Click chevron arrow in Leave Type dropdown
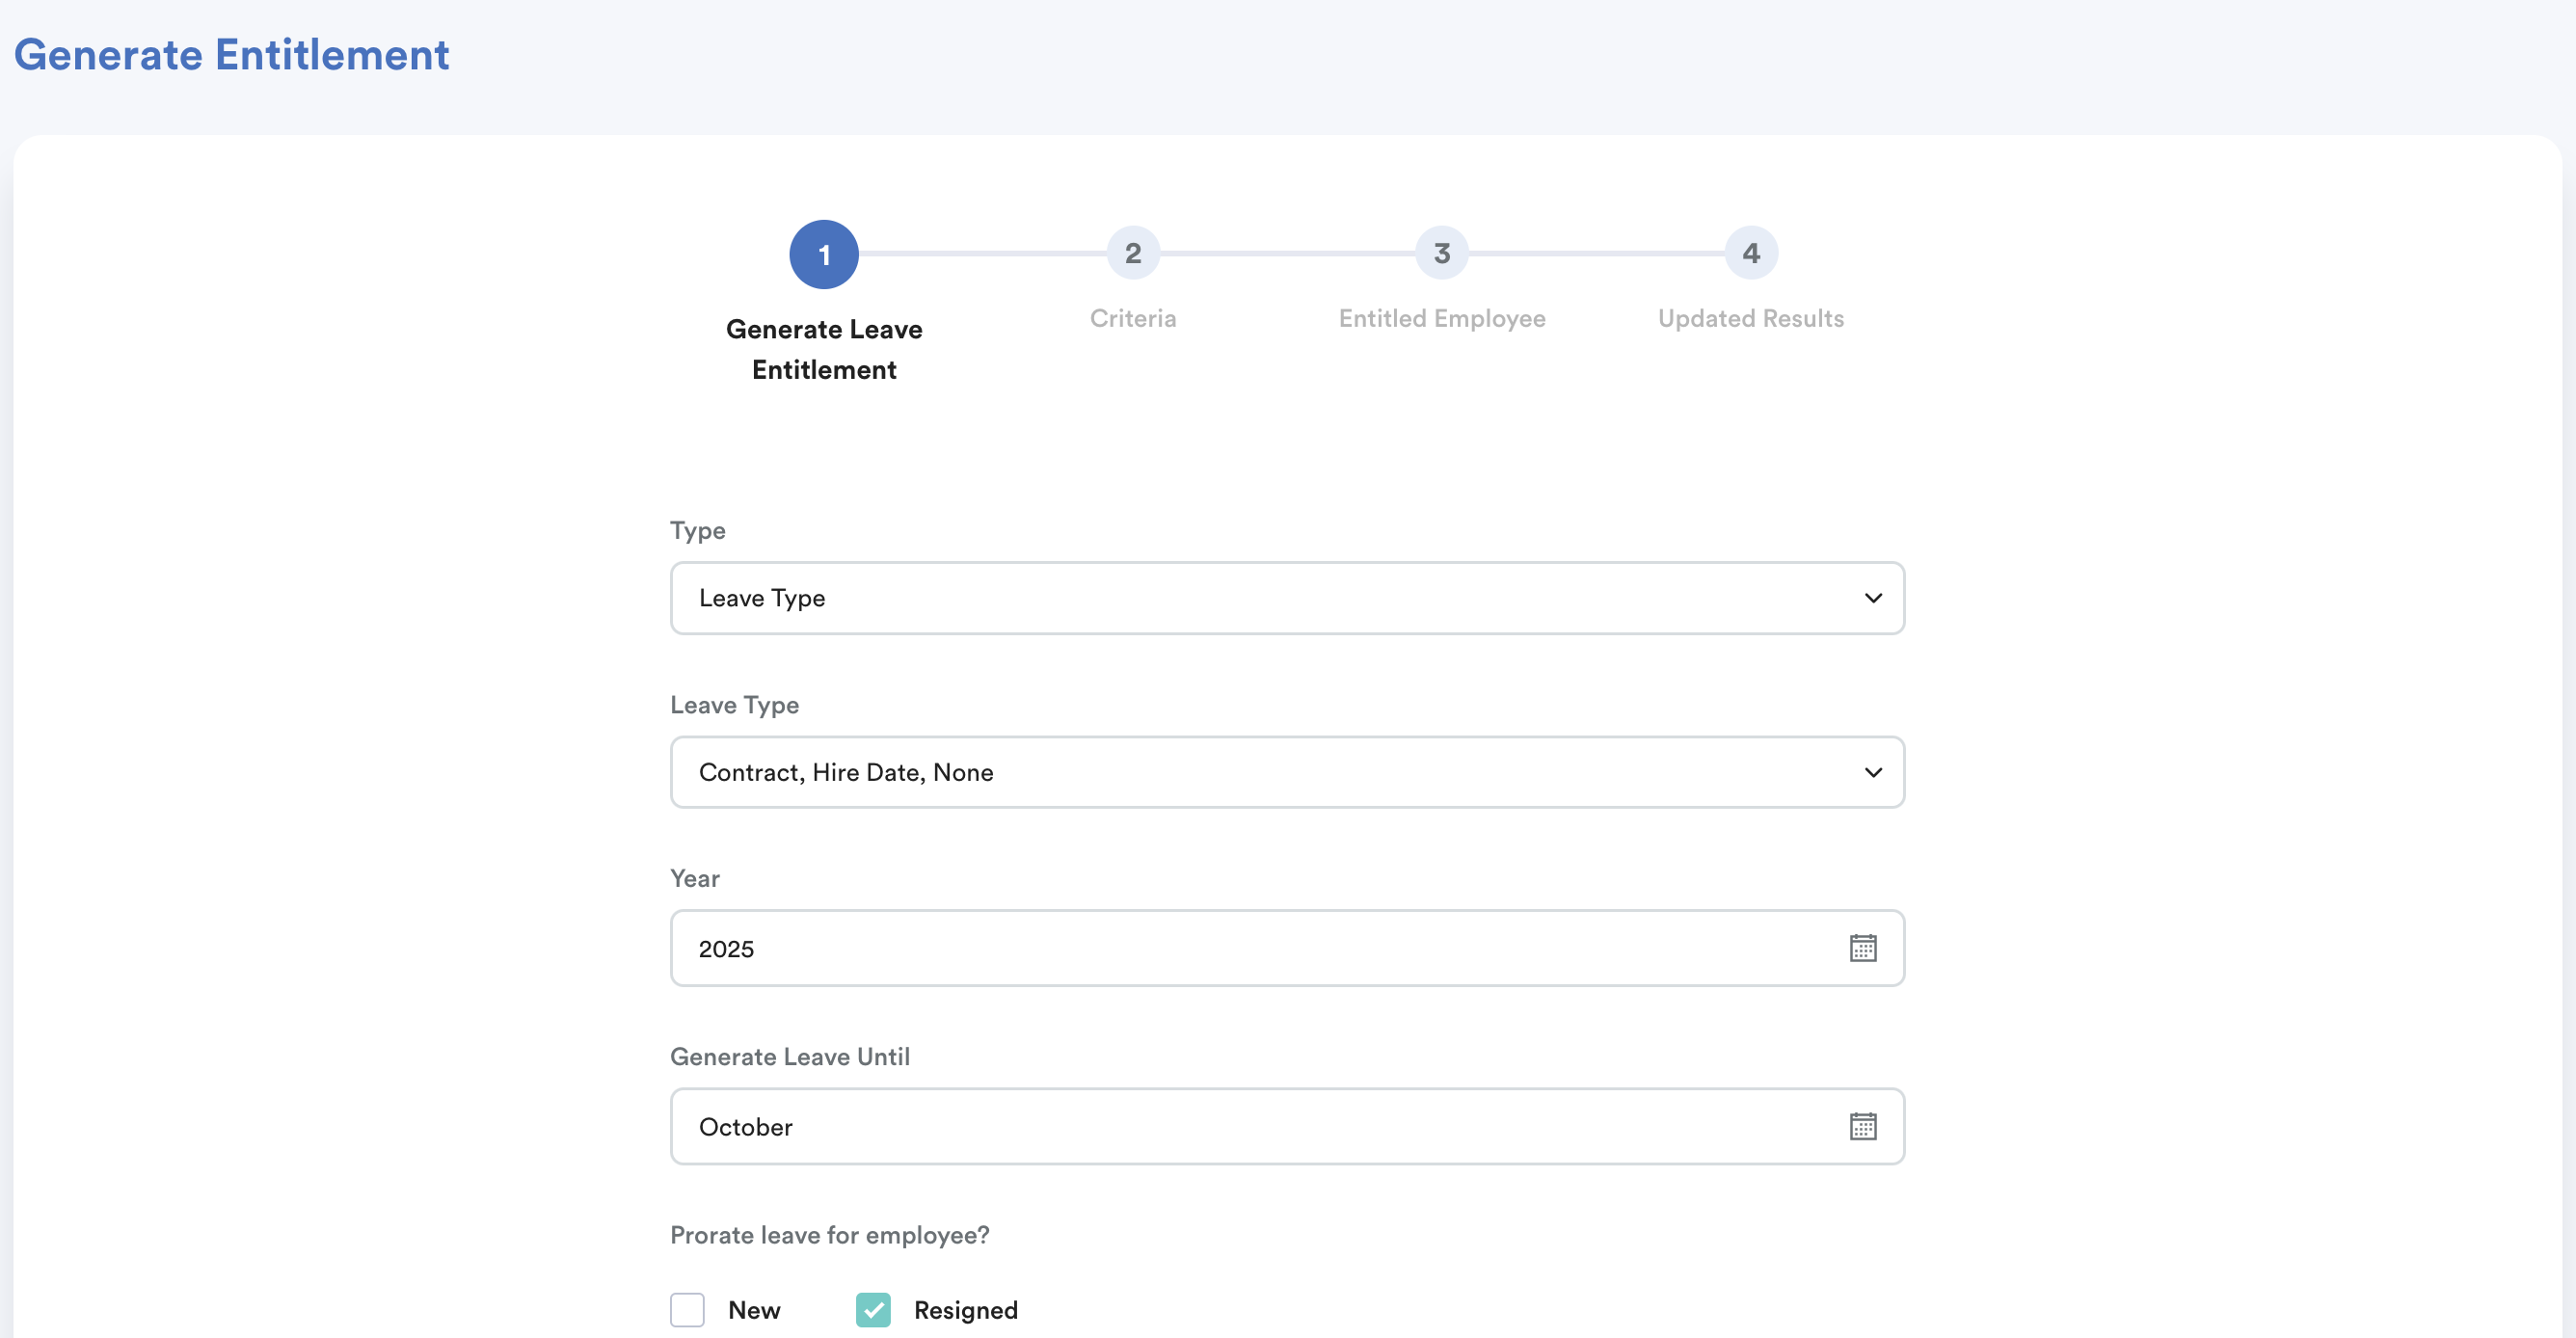This screenshot has width=2576, height=1338. (1872, 772)
